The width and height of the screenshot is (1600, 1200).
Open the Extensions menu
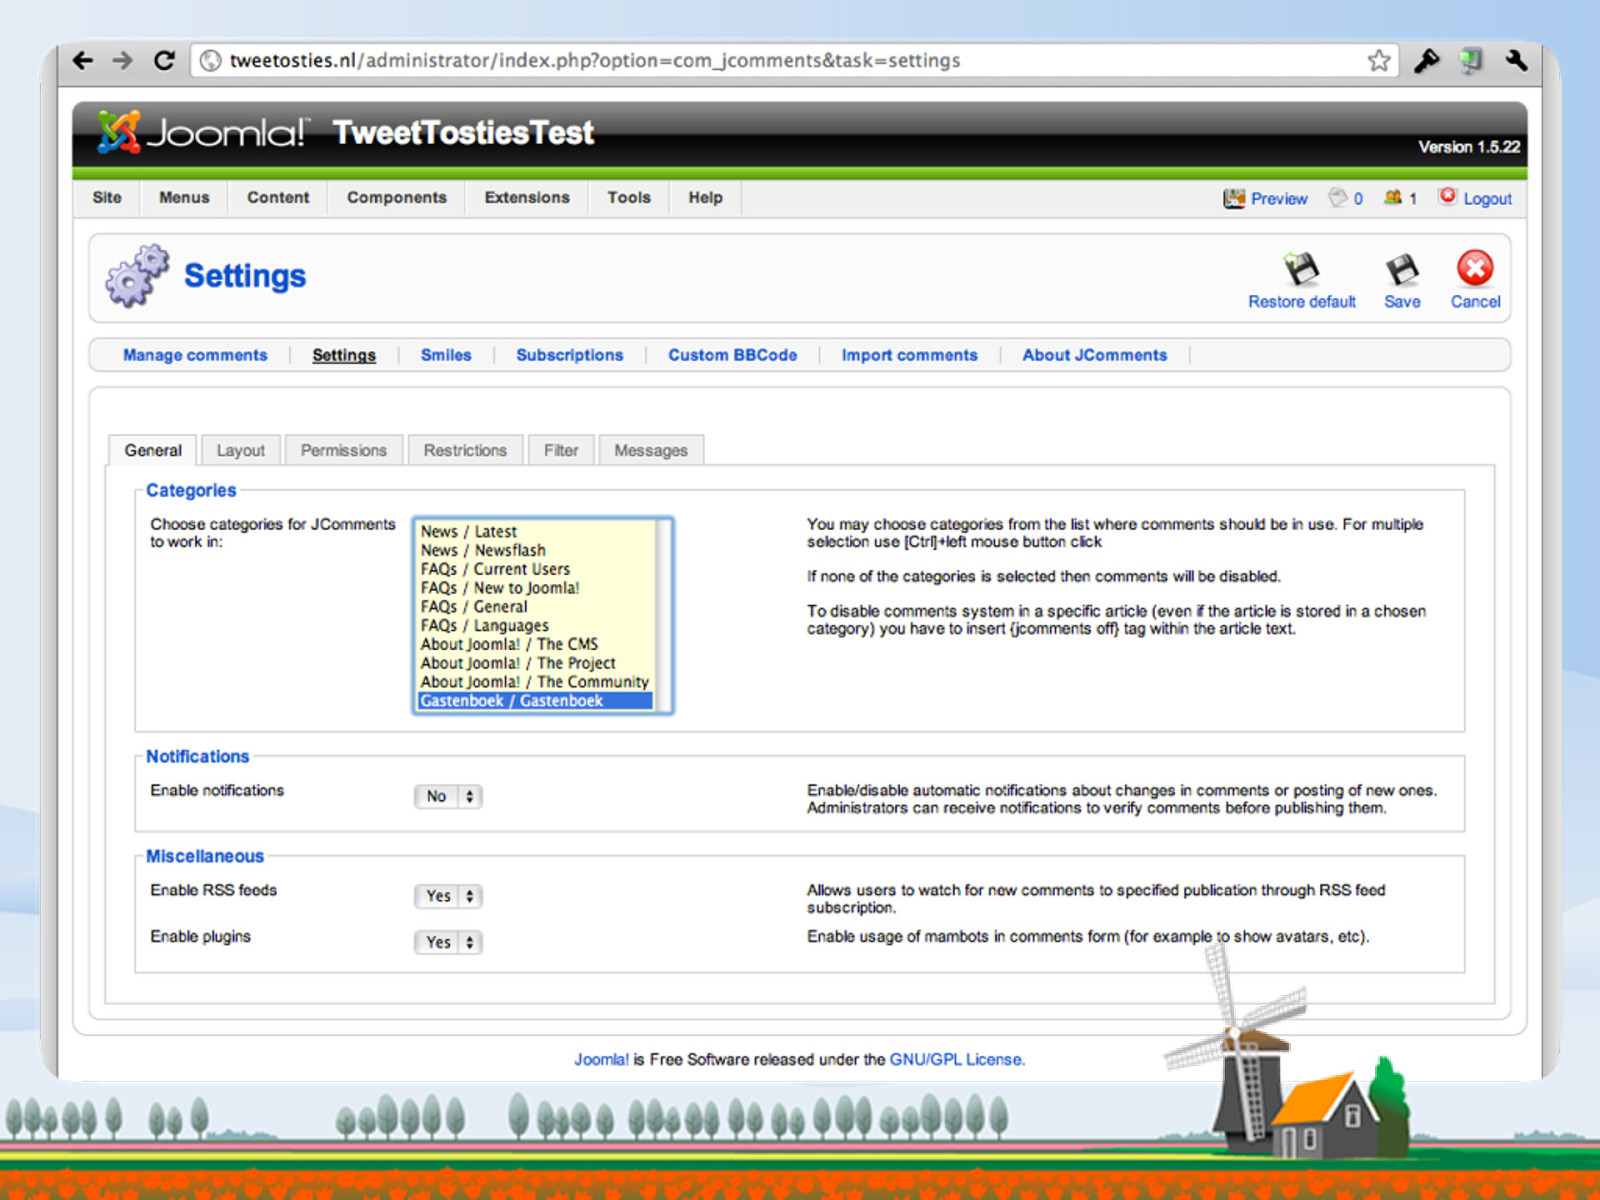pyautogui.click(x=527, y=197)
